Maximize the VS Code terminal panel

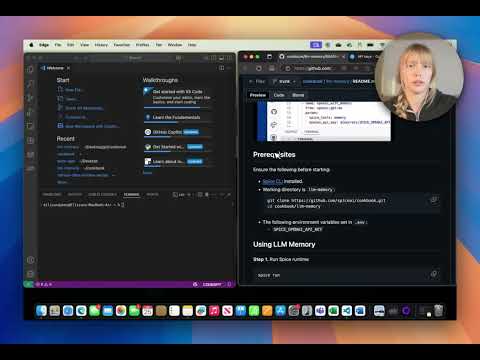point(221,195)
